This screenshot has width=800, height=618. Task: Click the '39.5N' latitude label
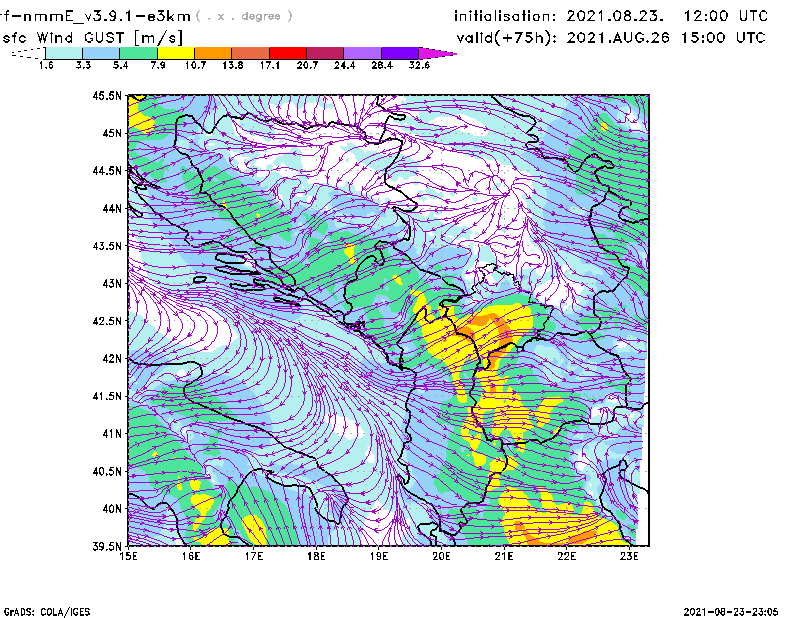[108, 546]
